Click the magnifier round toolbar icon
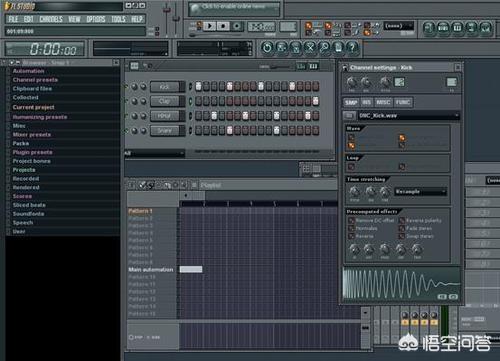500x361 pixels. coord(324,48)
